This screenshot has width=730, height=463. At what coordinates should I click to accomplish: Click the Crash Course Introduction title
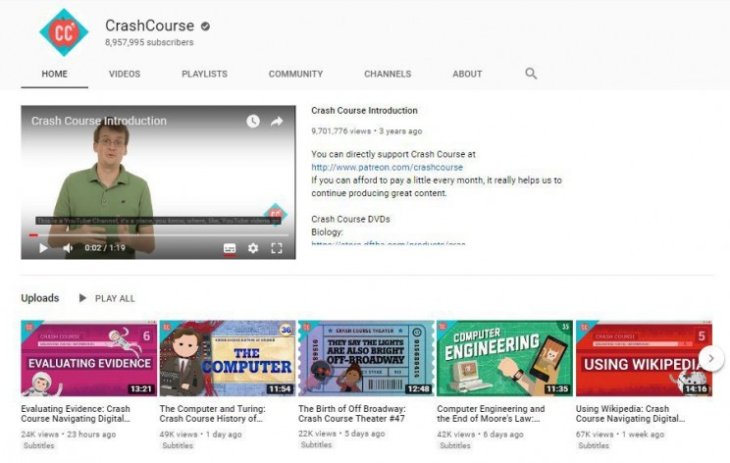click(364, 111)
